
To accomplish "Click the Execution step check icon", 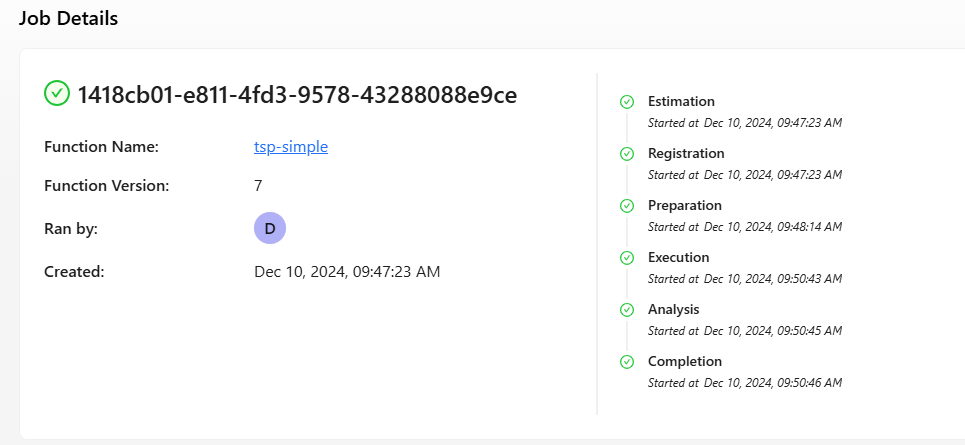I will [627, 259].
